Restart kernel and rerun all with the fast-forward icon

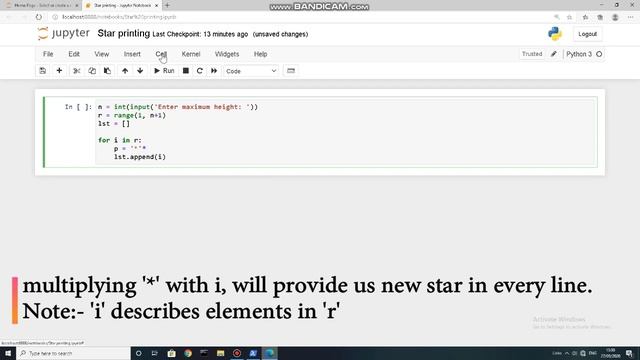[214, 71]
